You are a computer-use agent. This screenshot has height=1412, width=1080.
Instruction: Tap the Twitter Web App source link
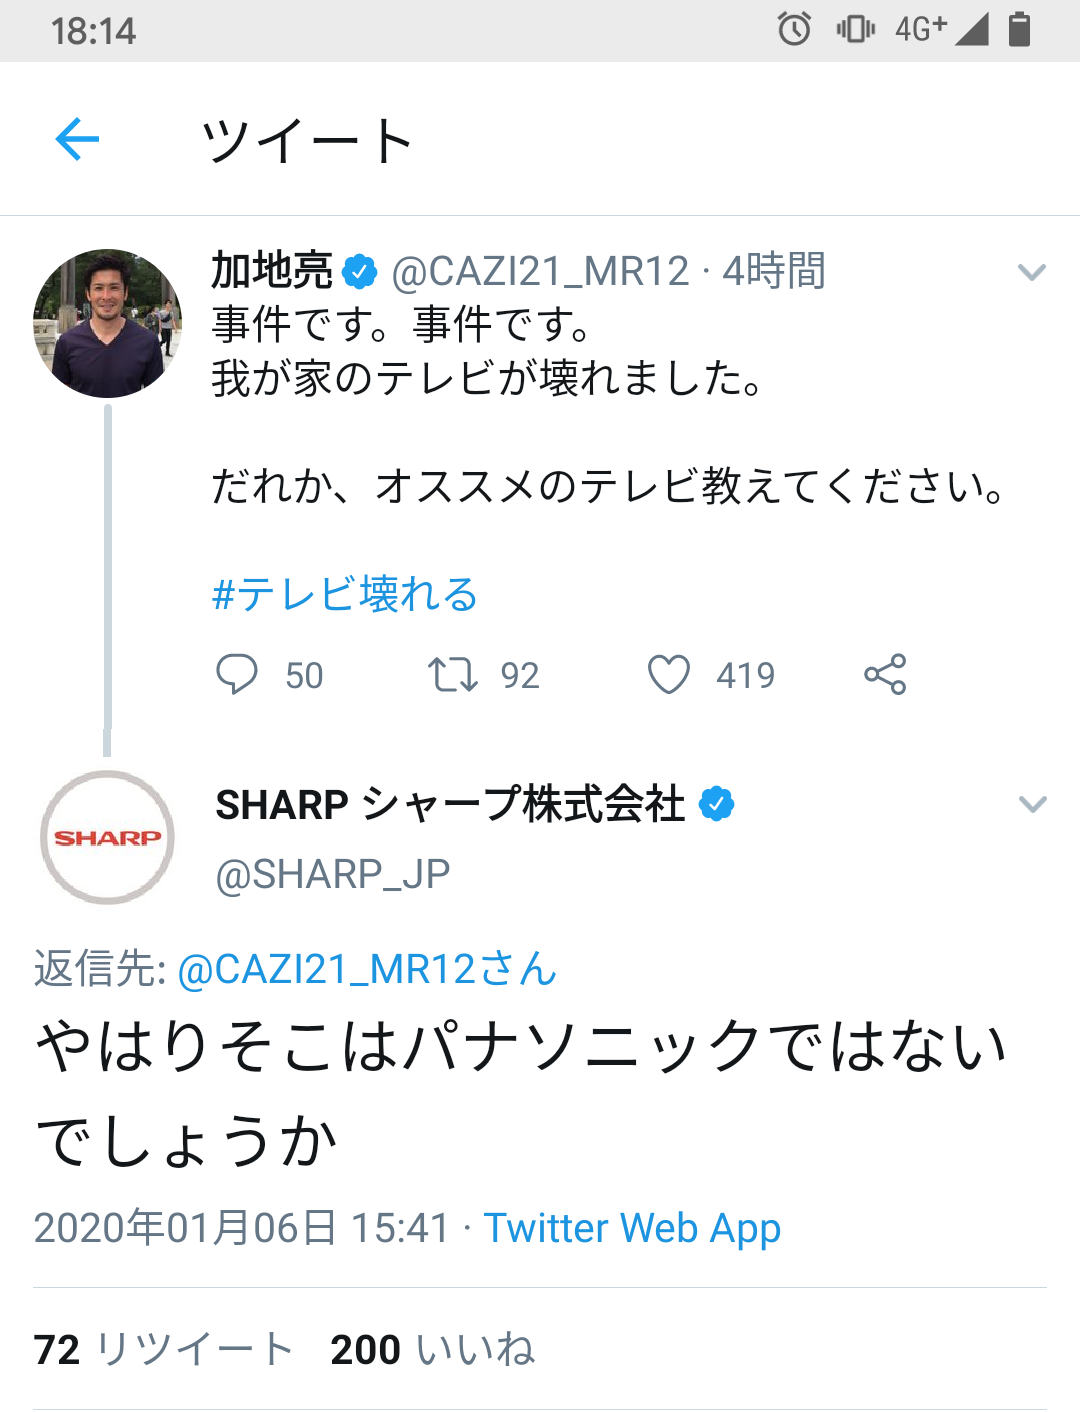[632, 1228]
